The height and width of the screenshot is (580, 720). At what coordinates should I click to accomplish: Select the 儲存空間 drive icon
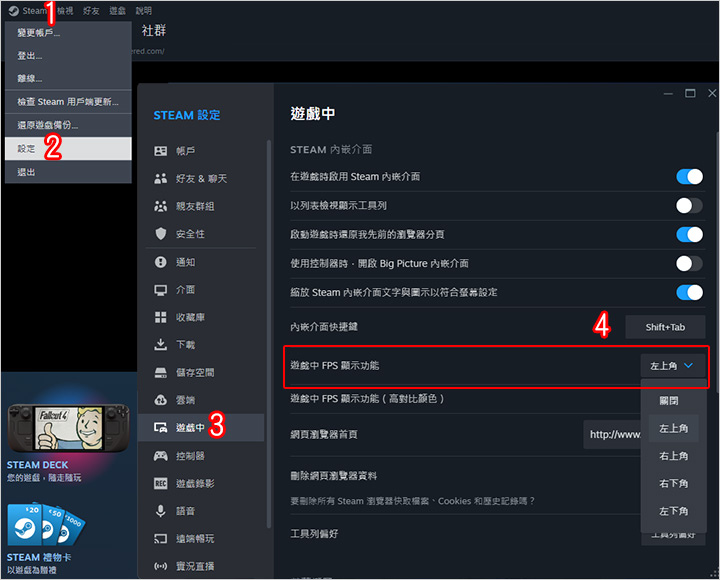point(161,372)
